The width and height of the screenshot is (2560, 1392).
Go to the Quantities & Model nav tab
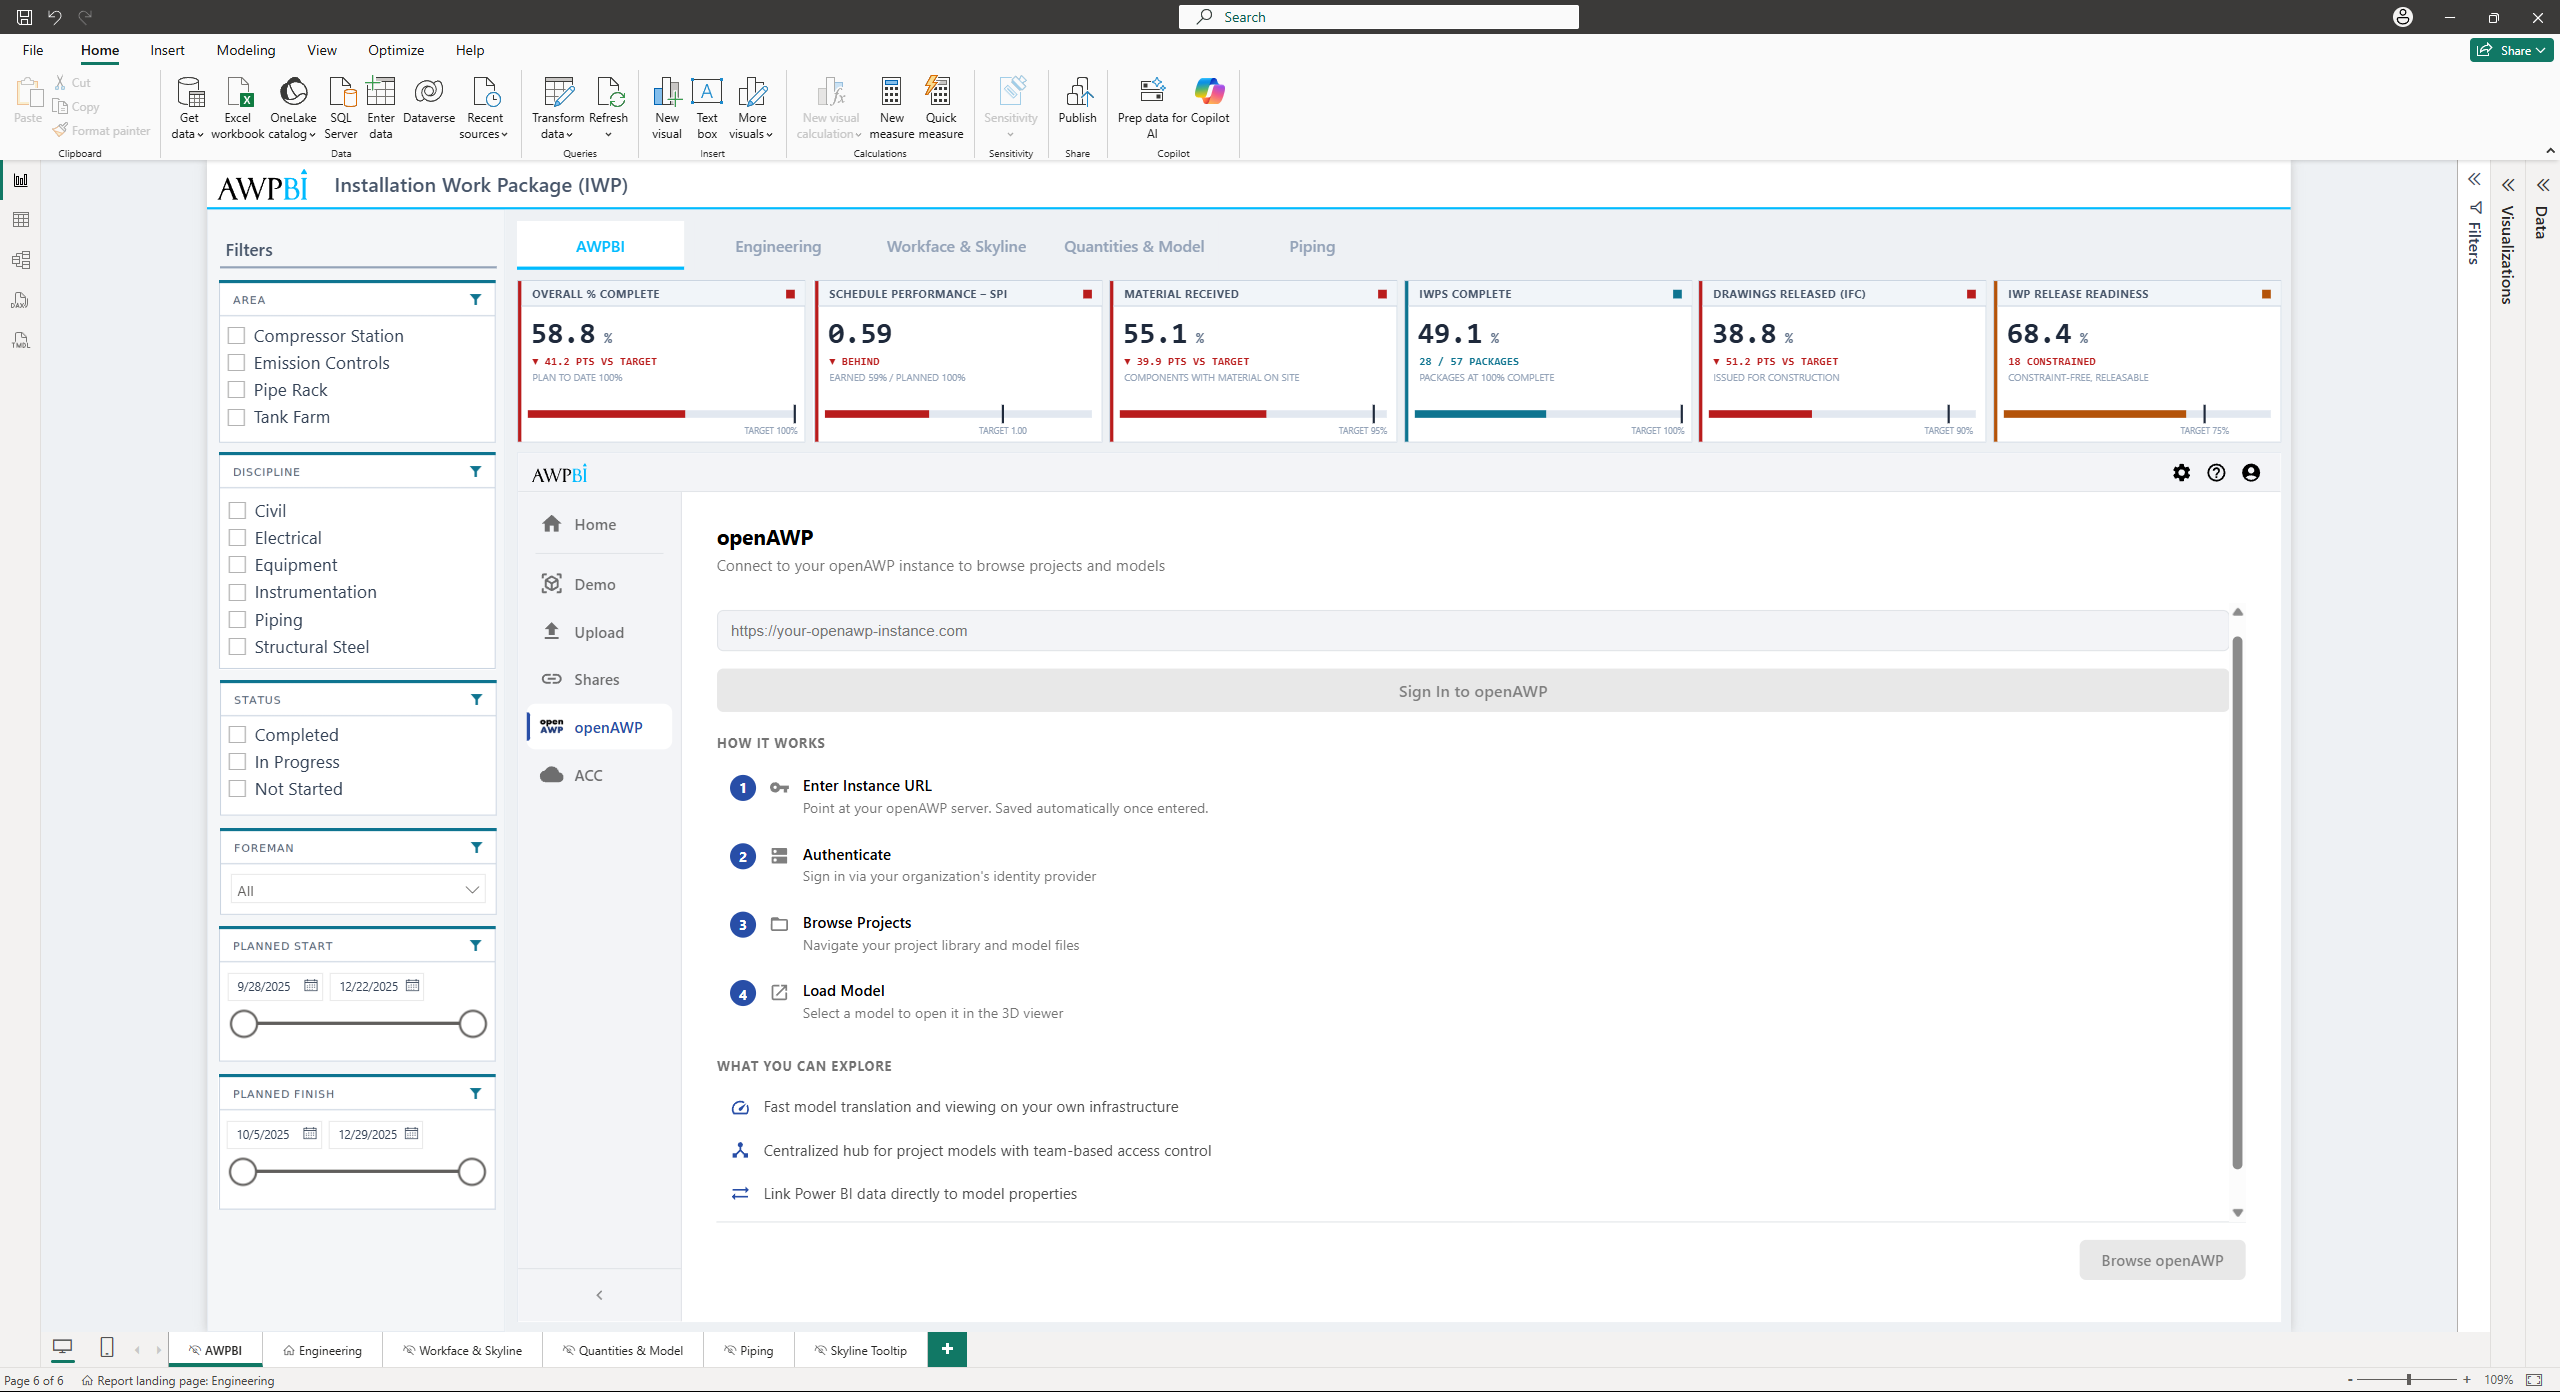[1134, 246]
